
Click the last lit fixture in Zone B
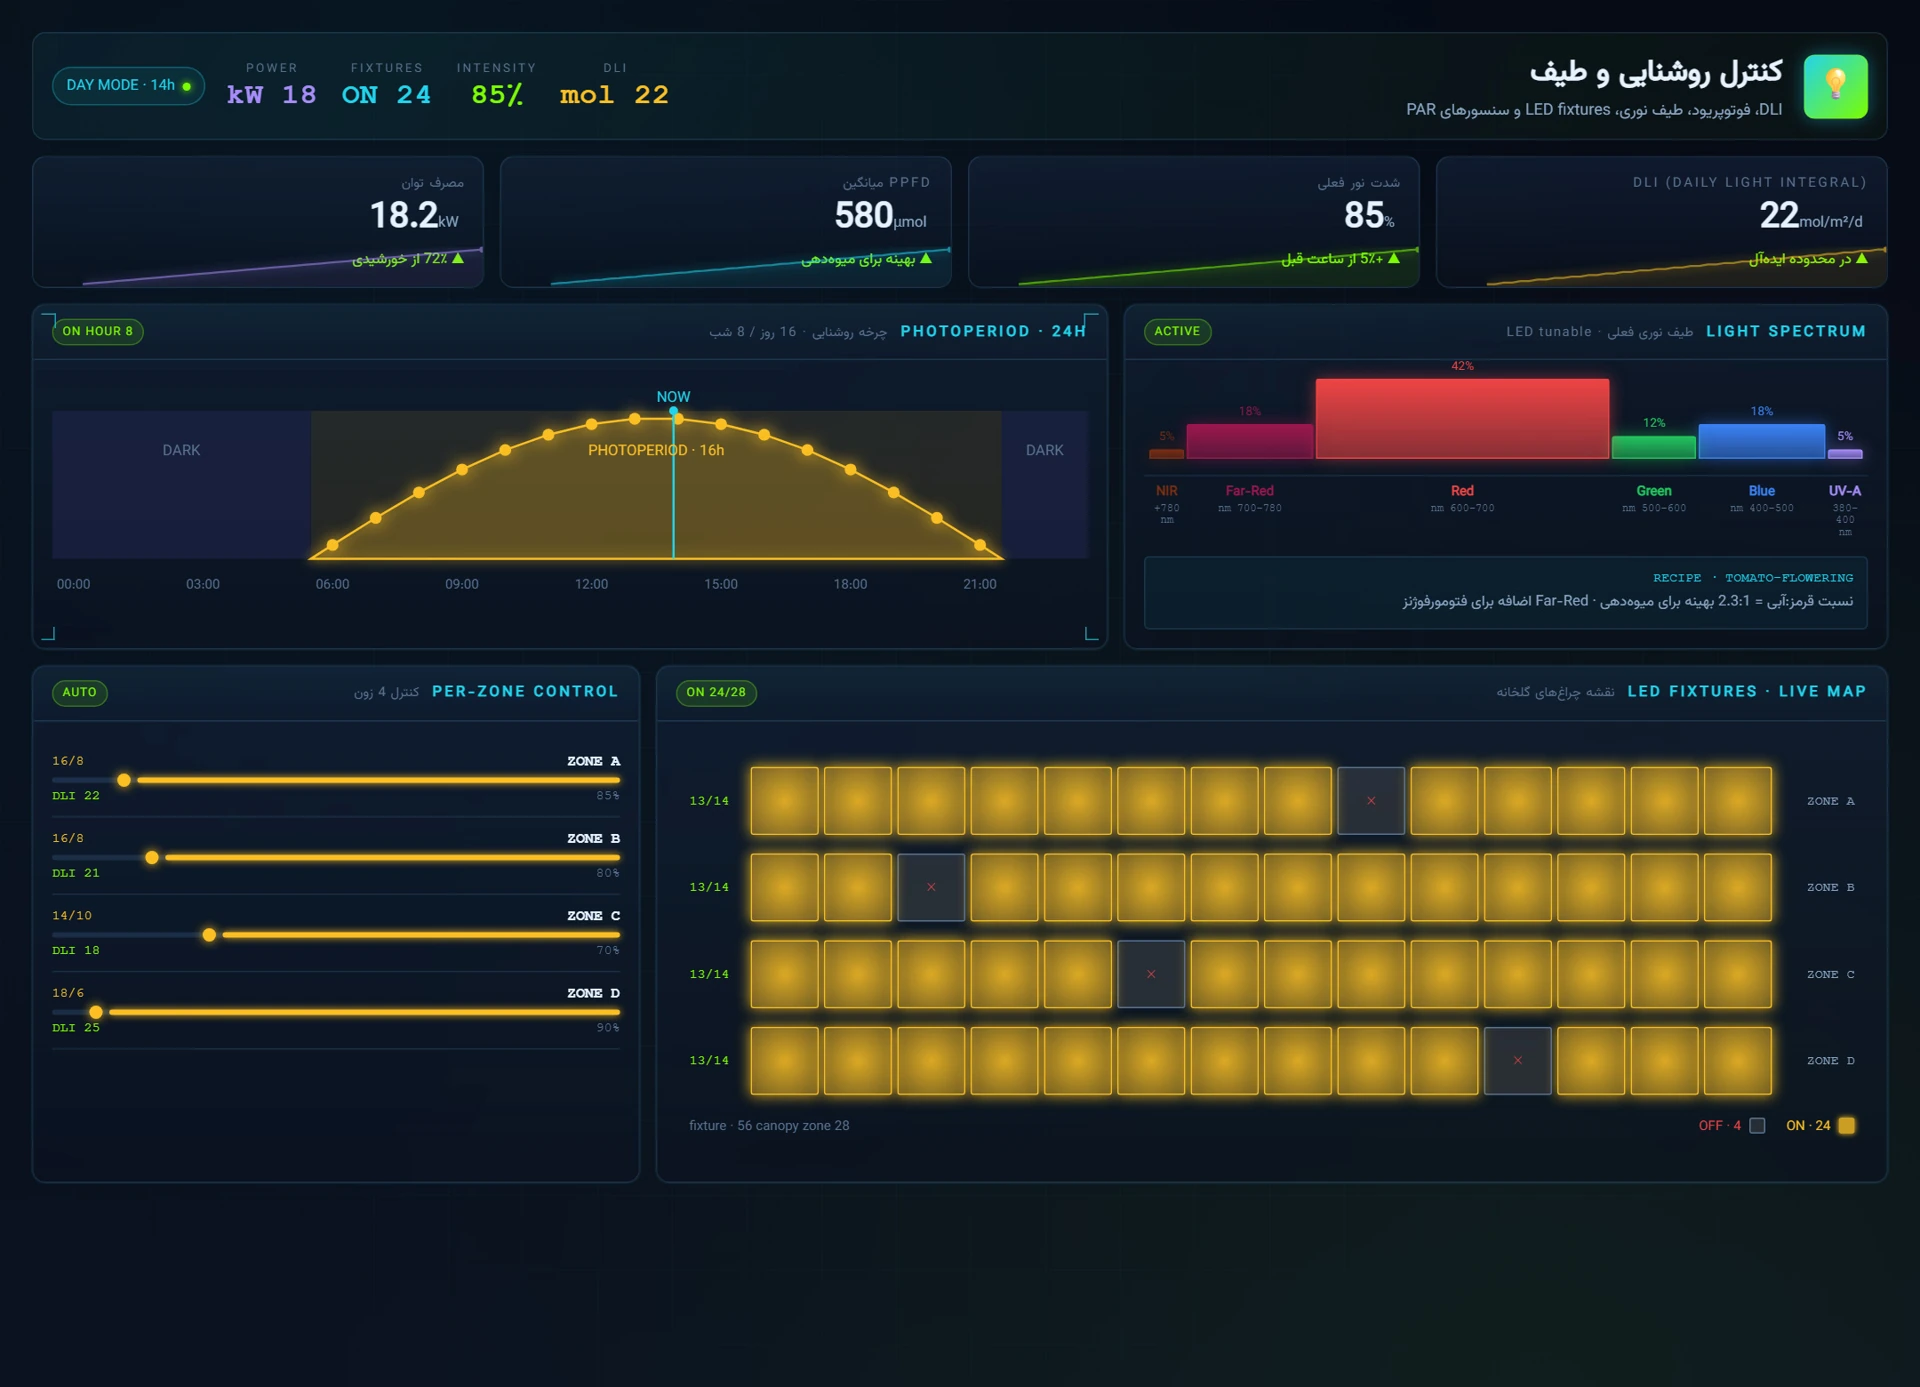[x=1738, y=887]
